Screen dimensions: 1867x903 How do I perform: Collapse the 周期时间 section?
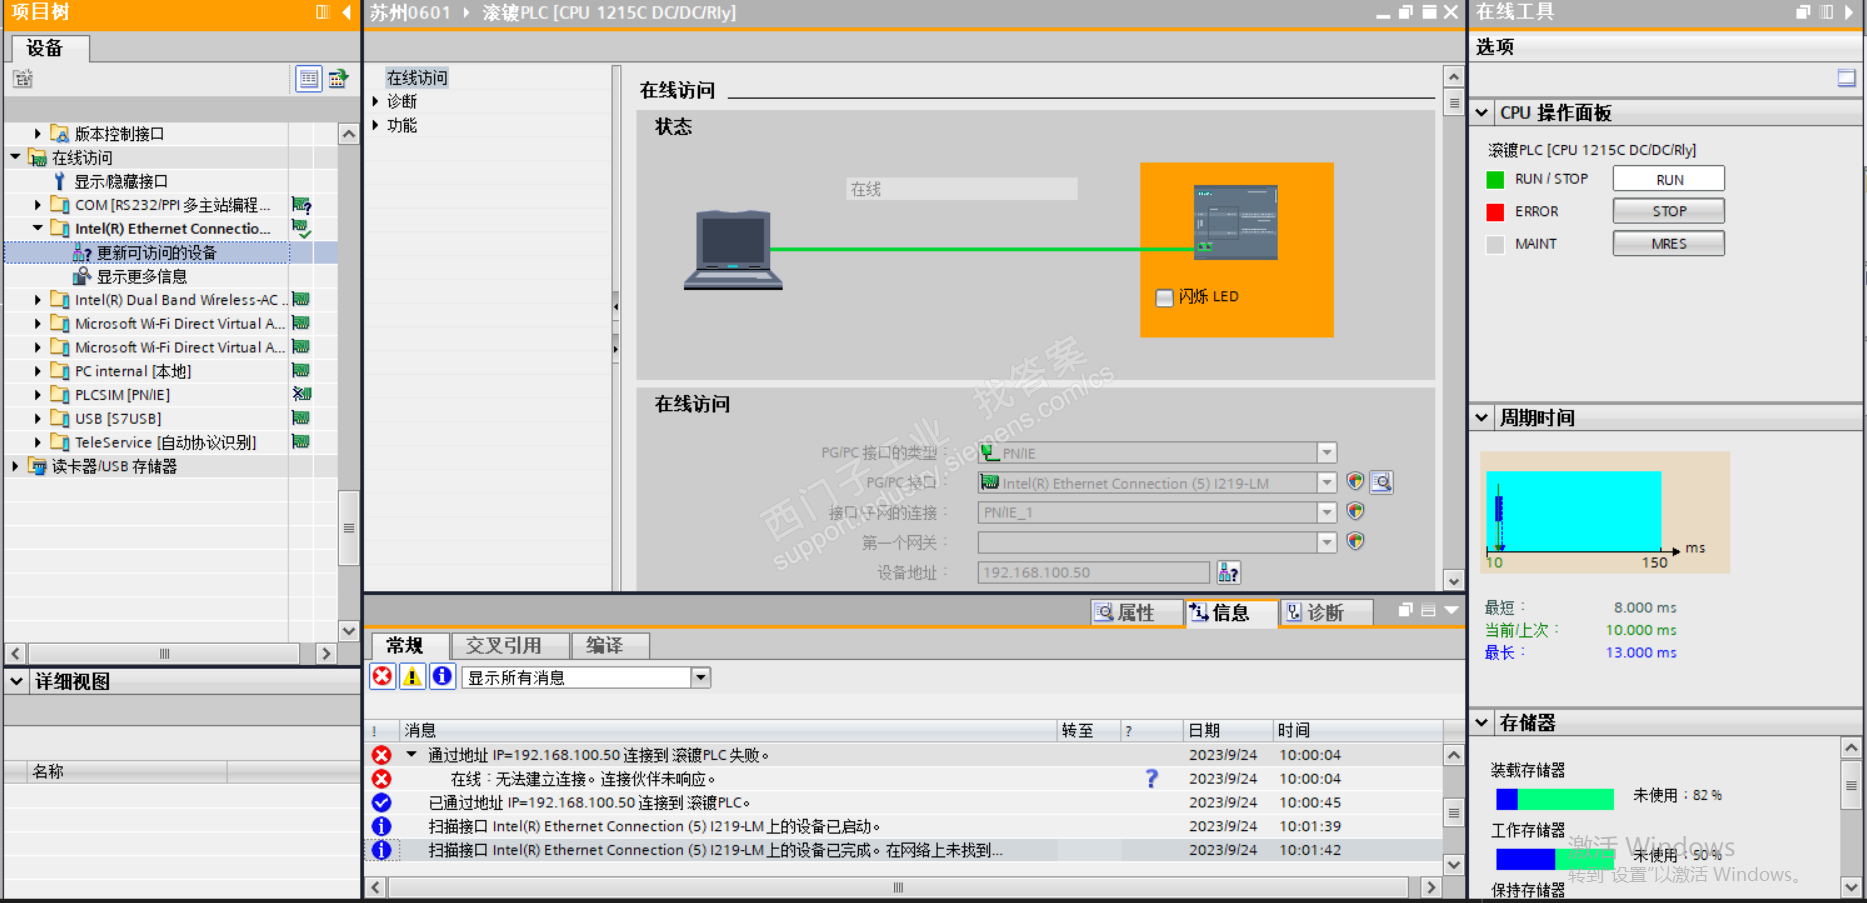(1482, 417)
